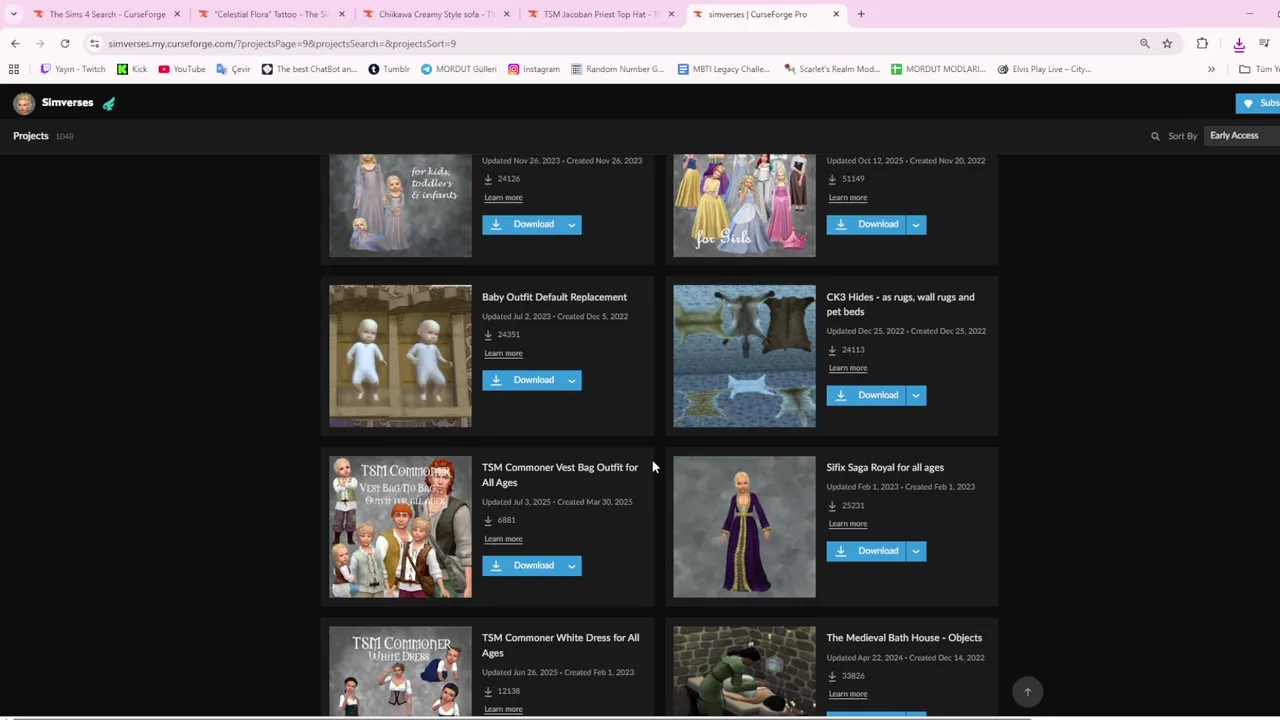Expand download options for CK3 Hides
This screenshot has width=1280, height=720.
916,395
